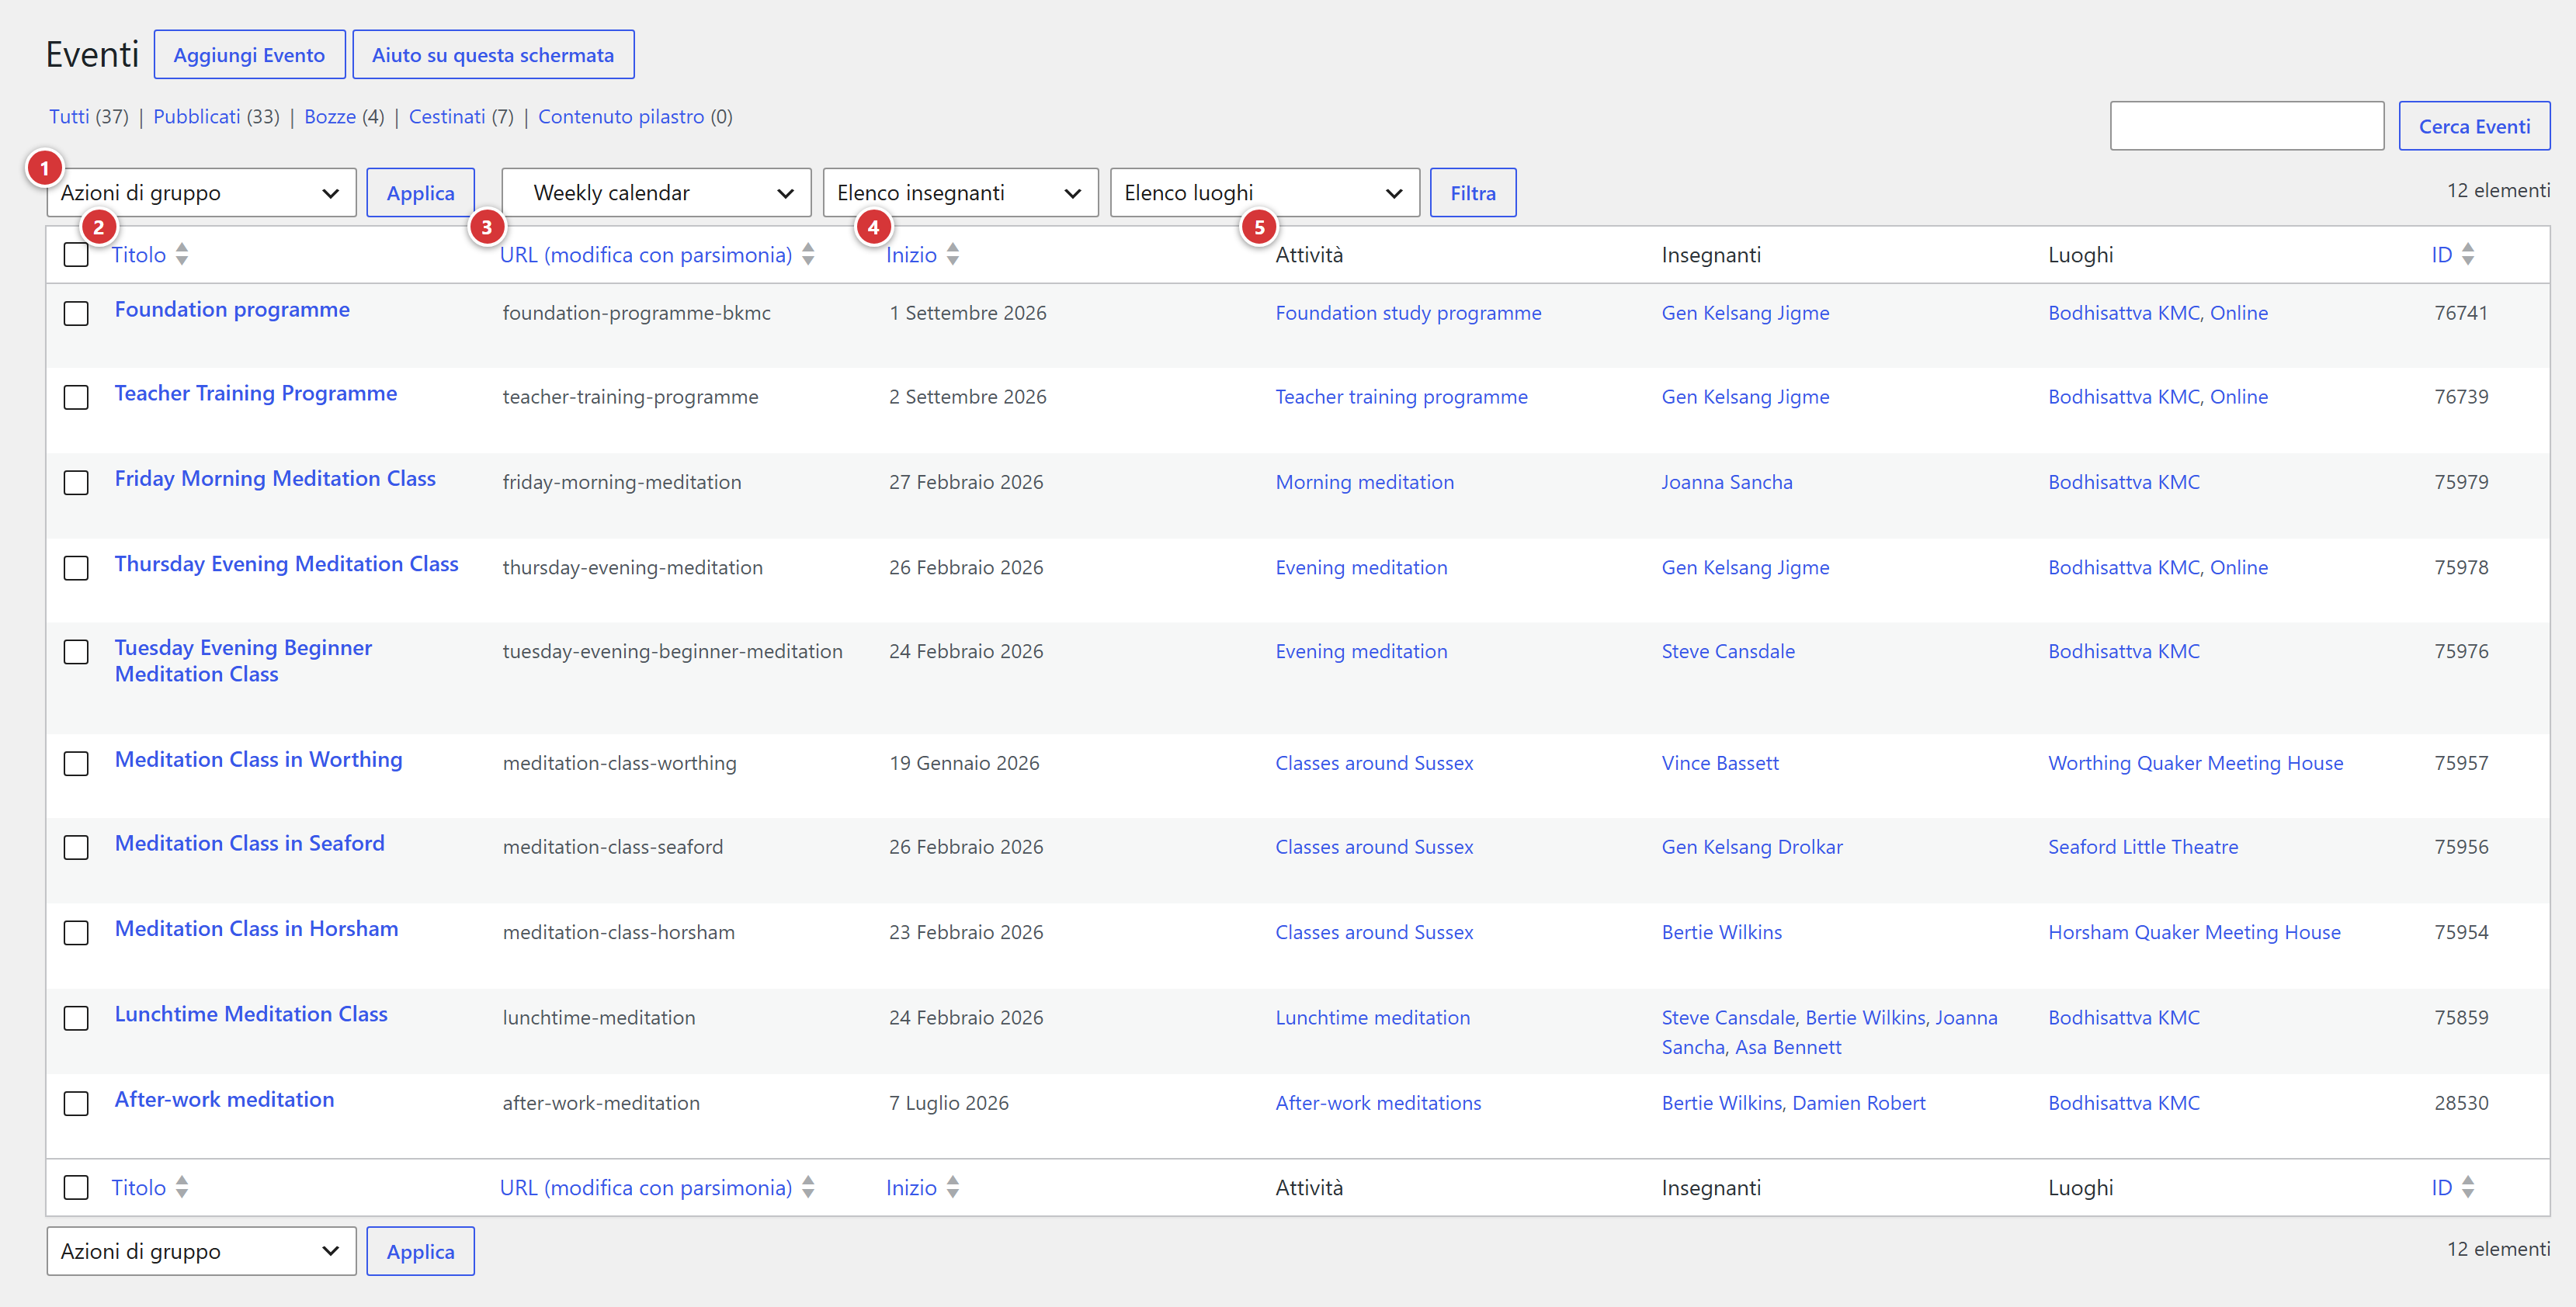
Task: Check the After-work meditation row checkbox
Action: (76, 1104)
